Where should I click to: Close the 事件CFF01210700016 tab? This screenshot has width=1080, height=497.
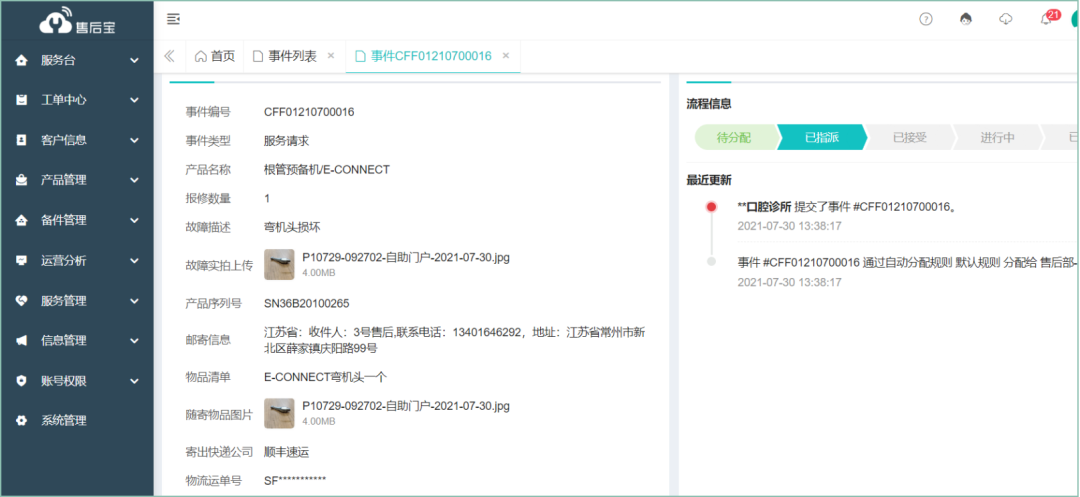coord(506,56)
